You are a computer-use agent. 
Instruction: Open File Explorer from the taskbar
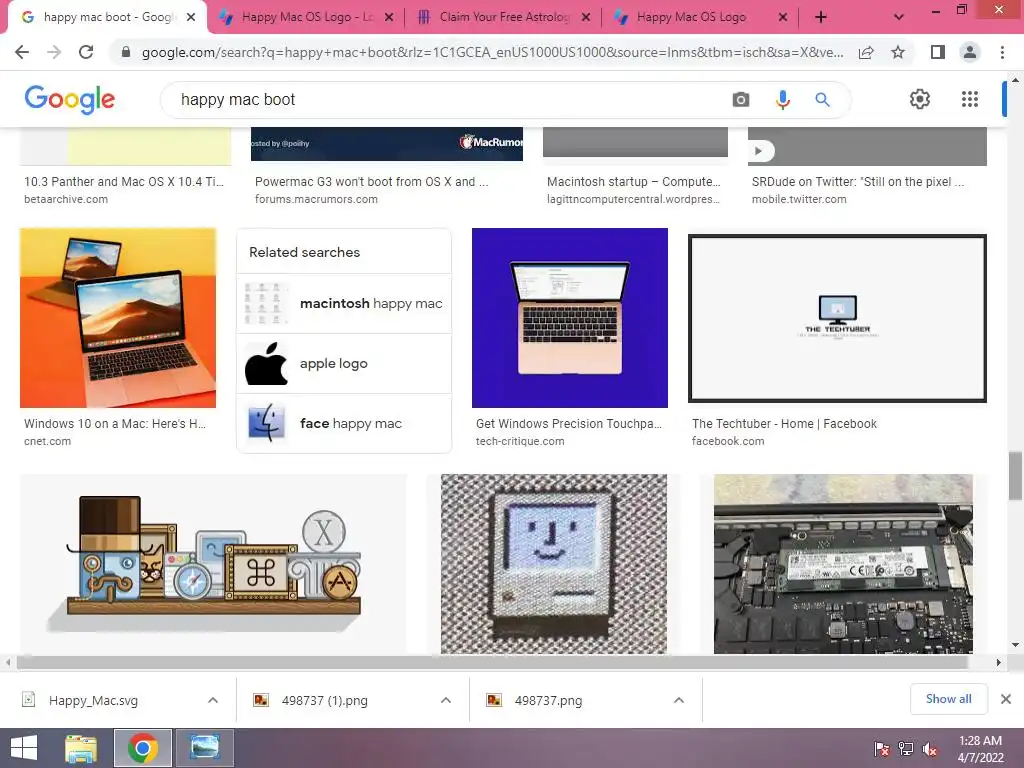point(81,748)
